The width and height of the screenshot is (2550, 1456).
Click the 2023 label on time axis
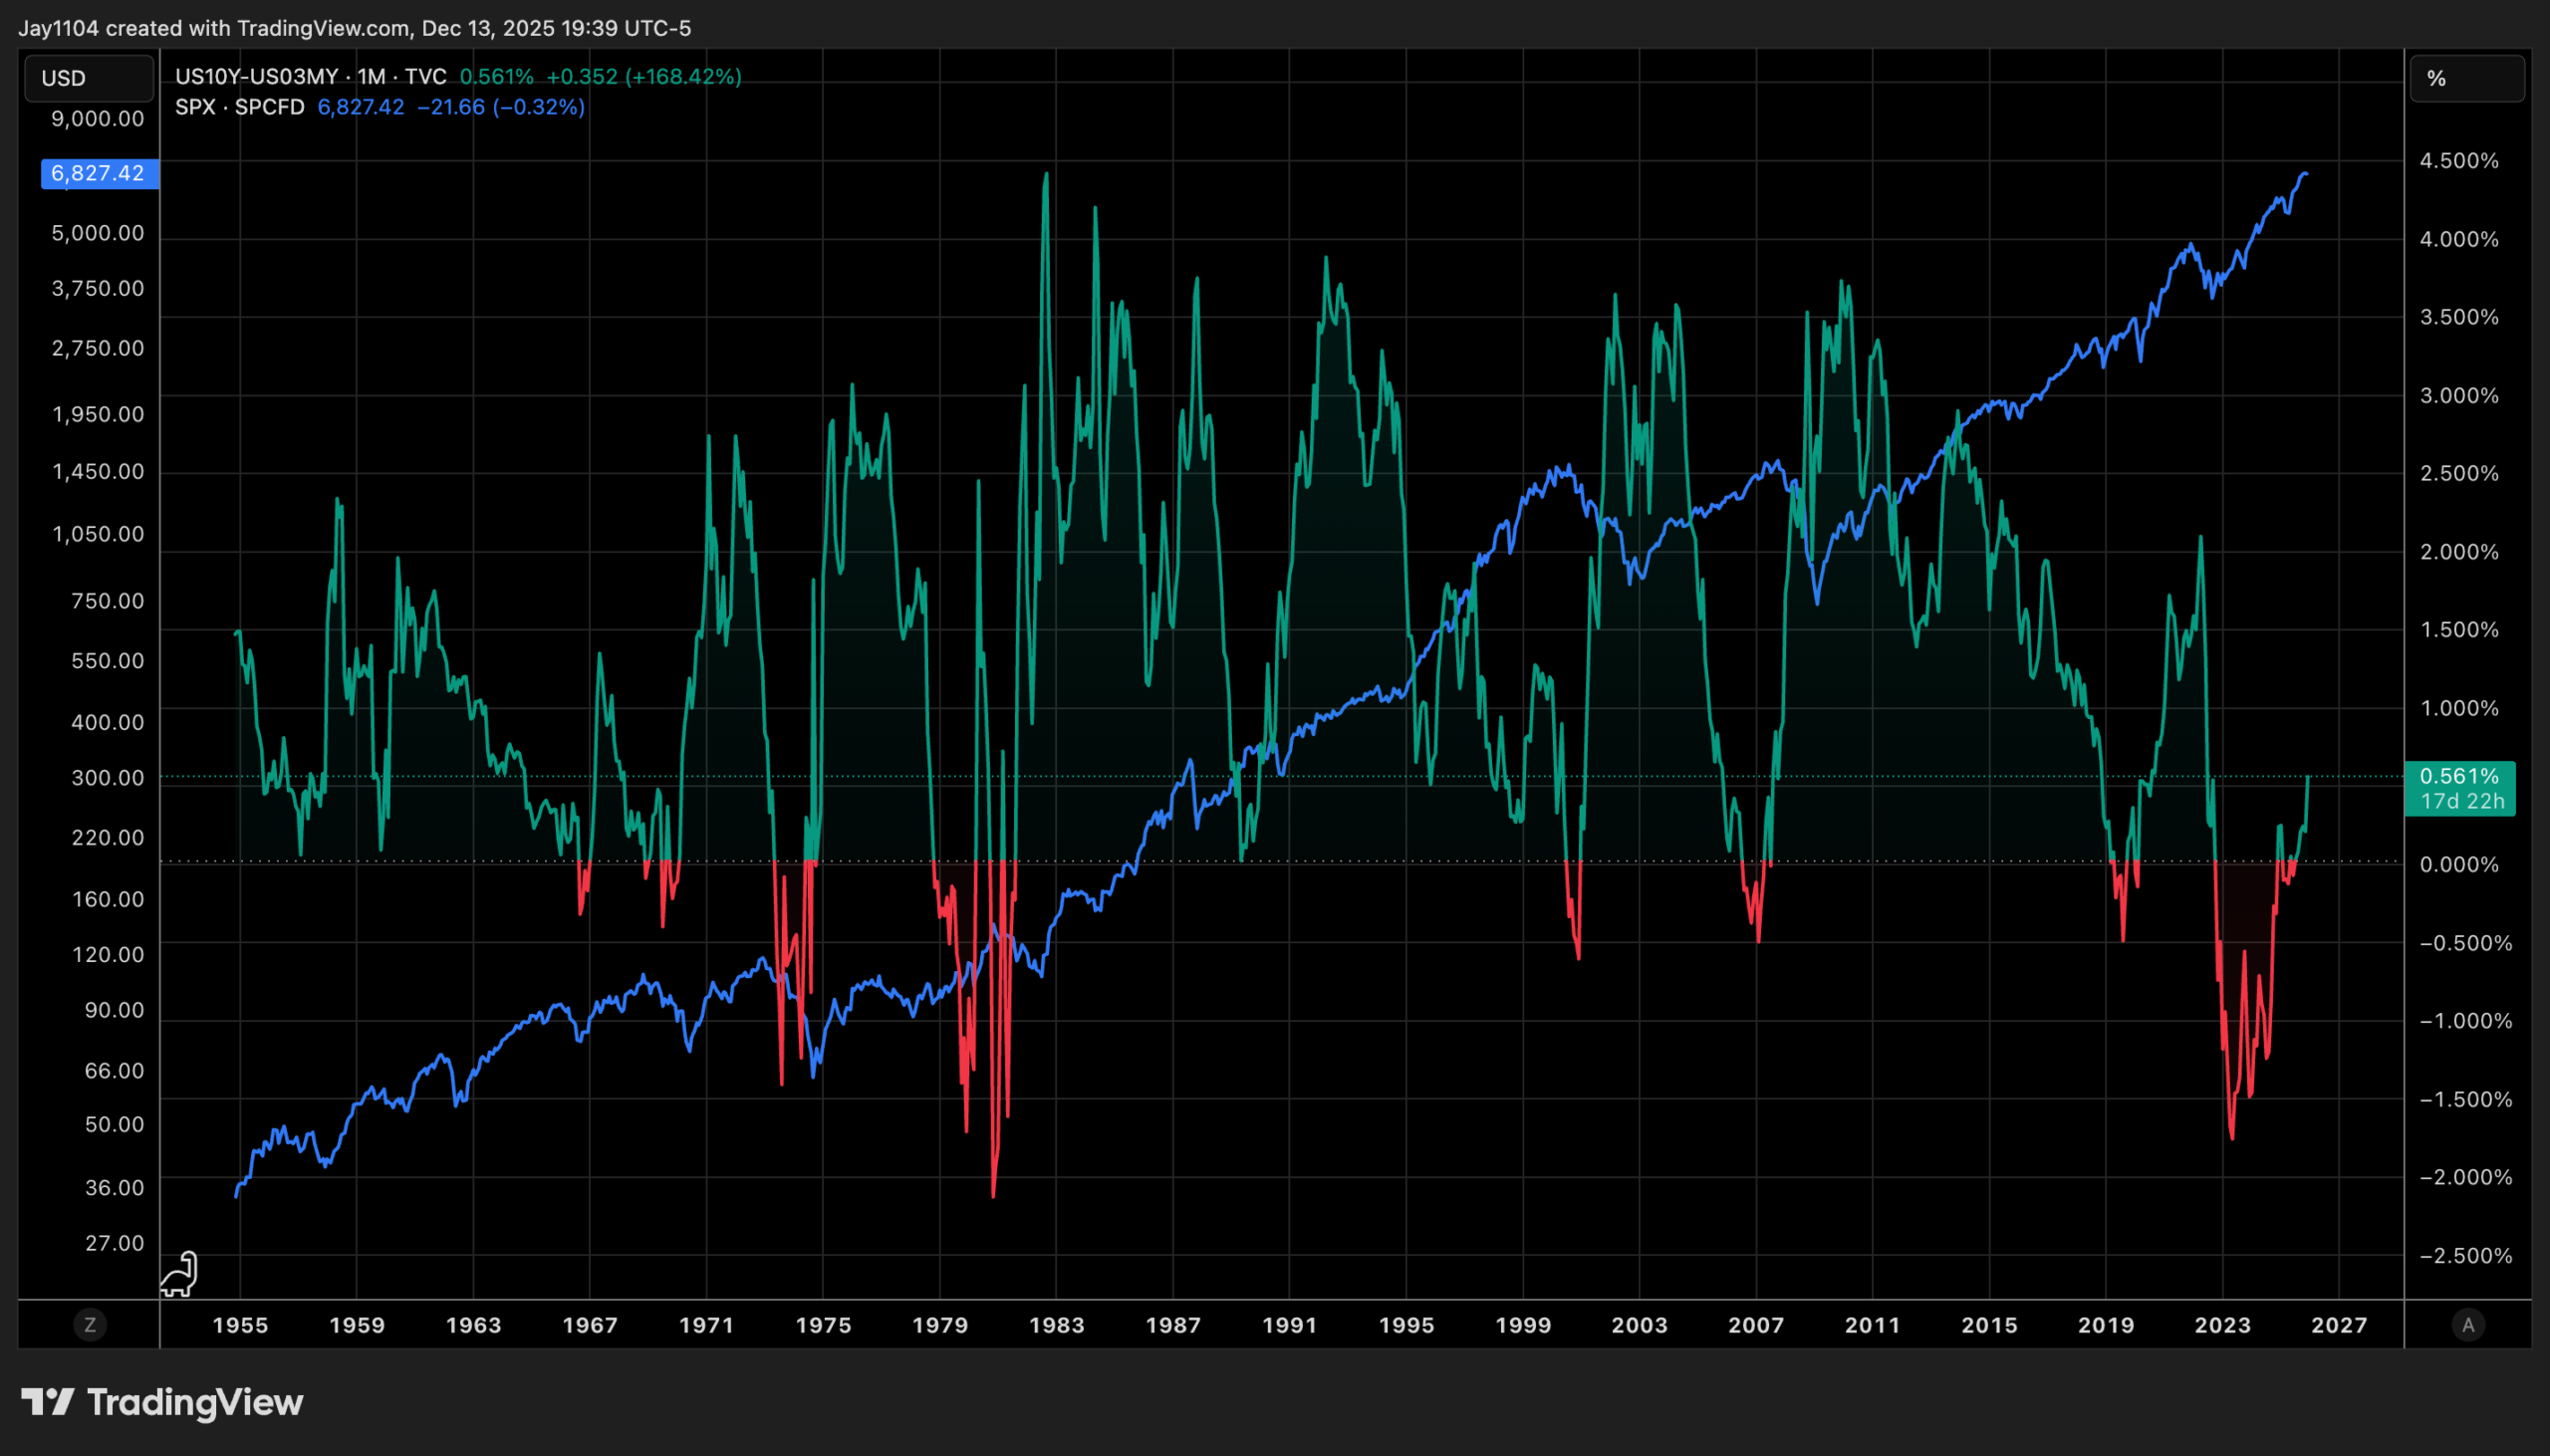click(x=2222, y=1325)
